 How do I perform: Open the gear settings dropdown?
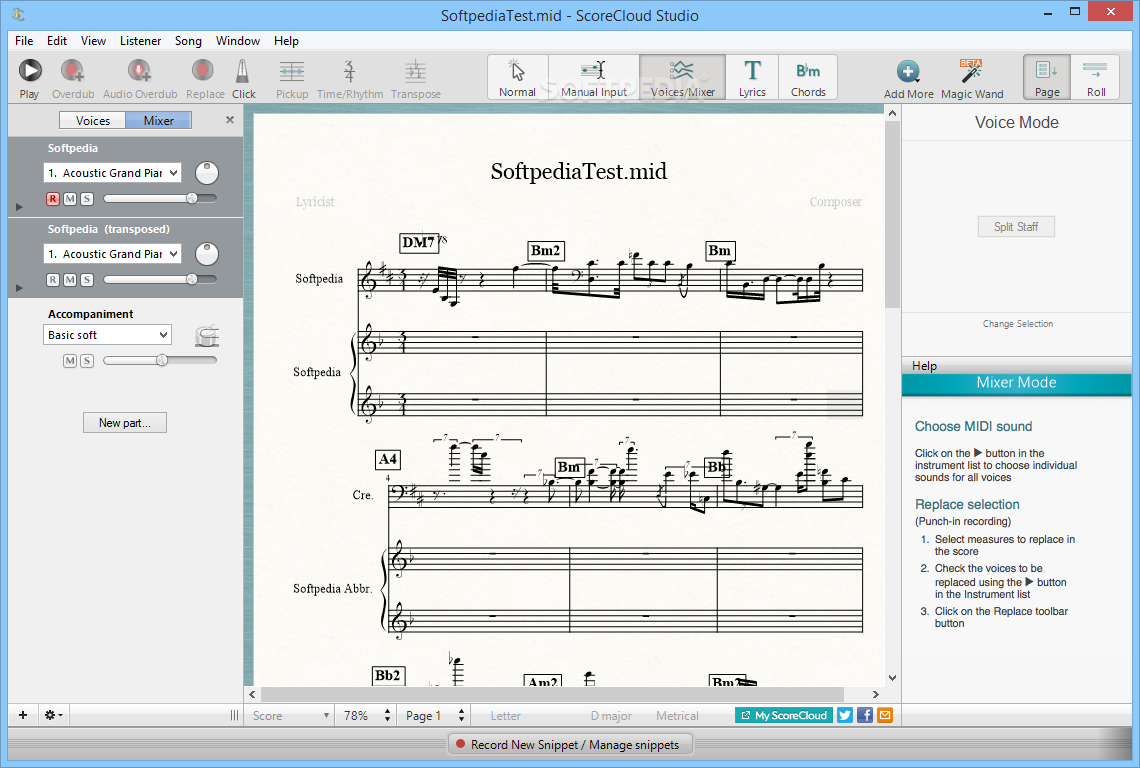53,715
